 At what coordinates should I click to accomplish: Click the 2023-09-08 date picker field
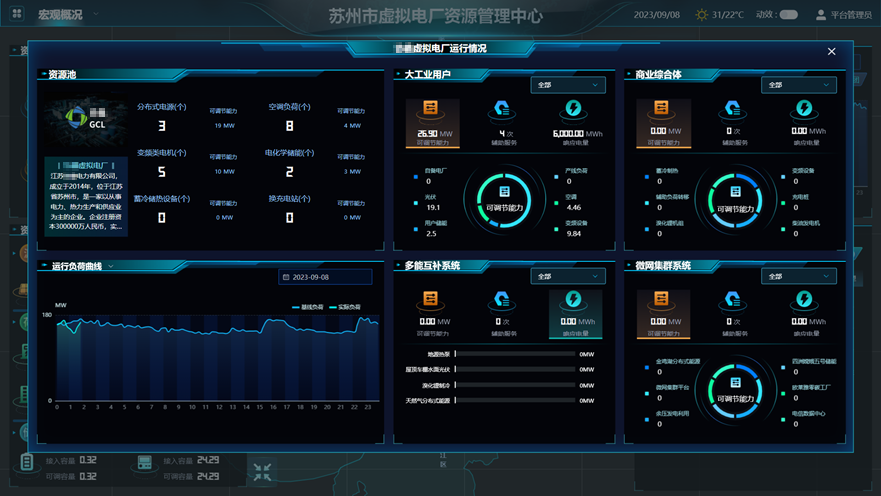tap(325, 277)
